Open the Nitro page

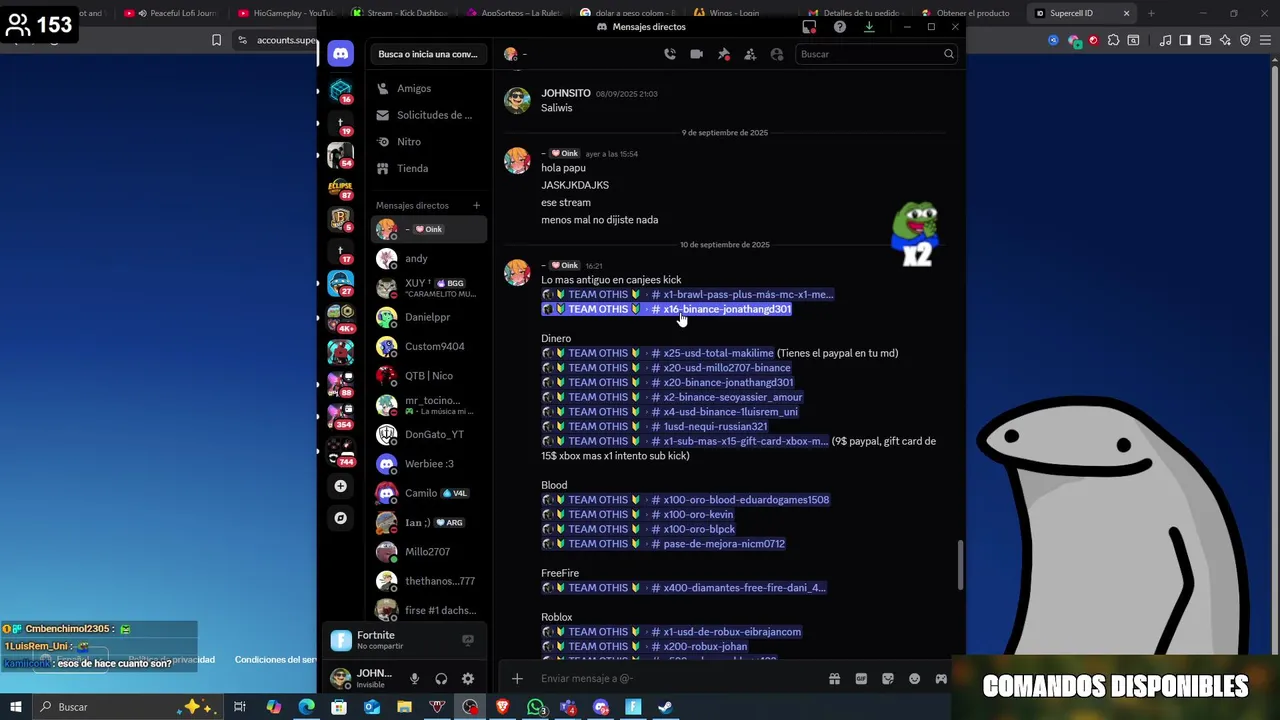point(427,142)
